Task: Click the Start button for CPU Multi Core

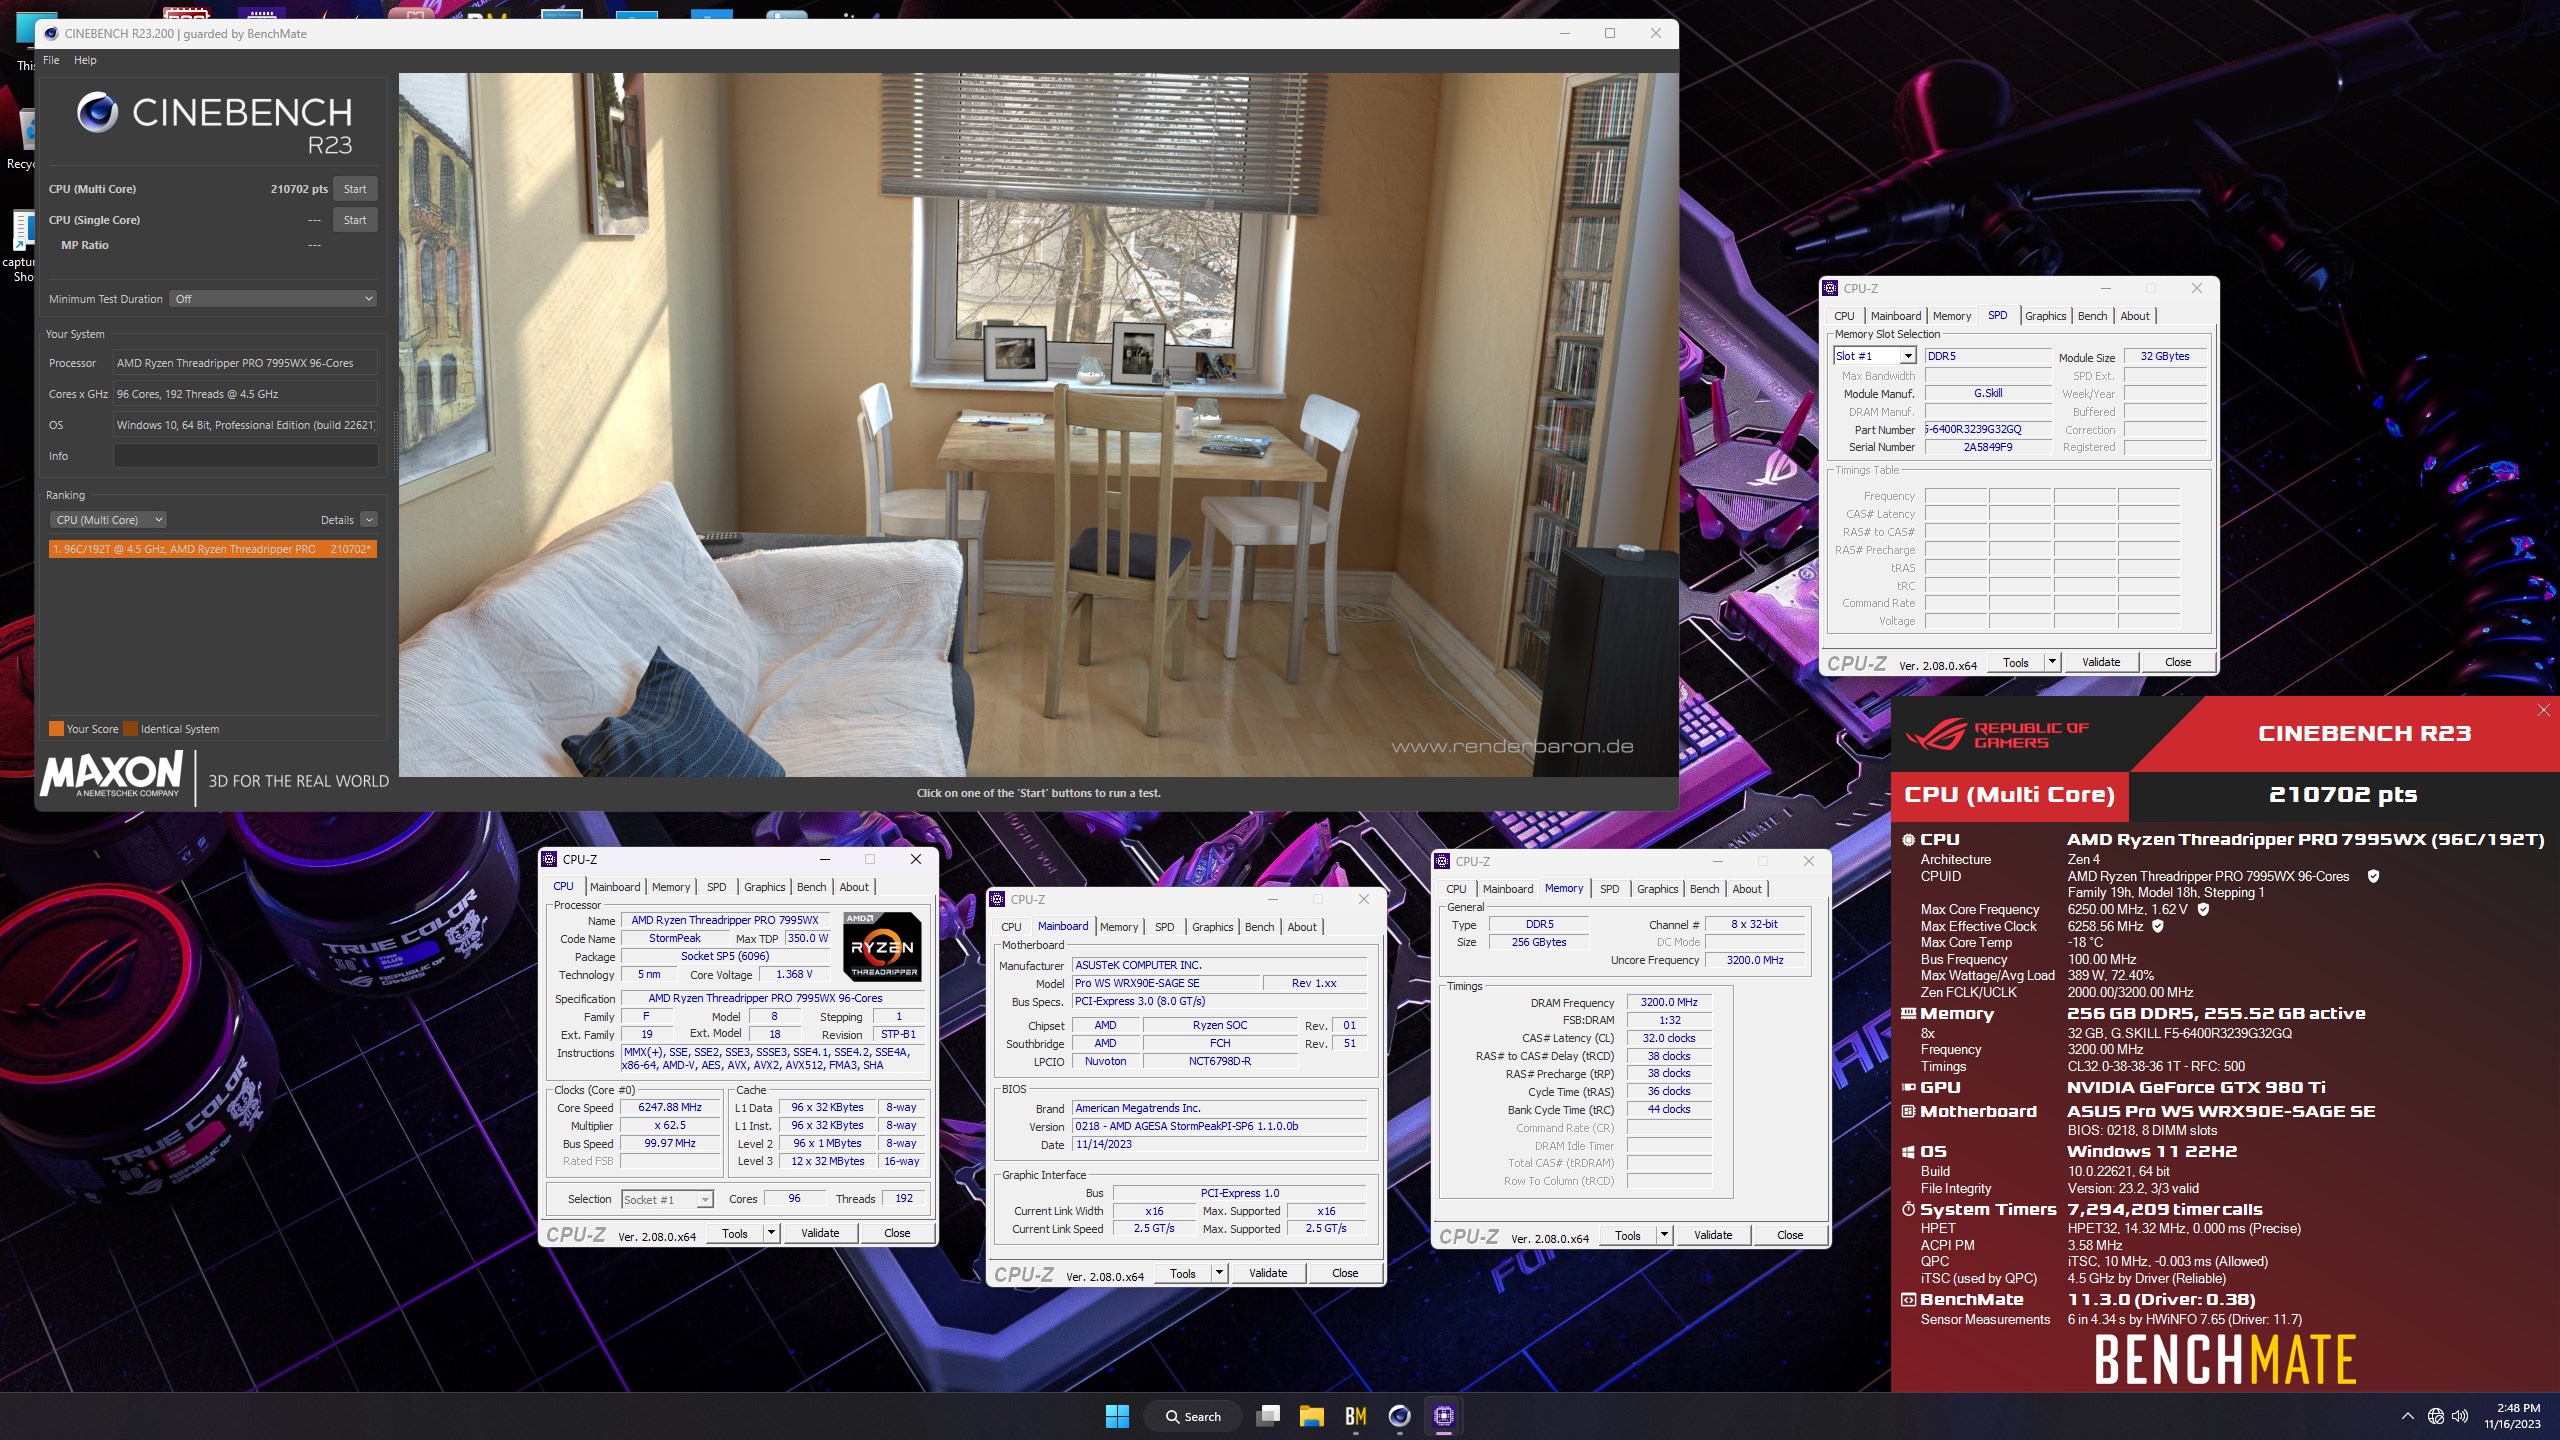Action: point(355,188)
